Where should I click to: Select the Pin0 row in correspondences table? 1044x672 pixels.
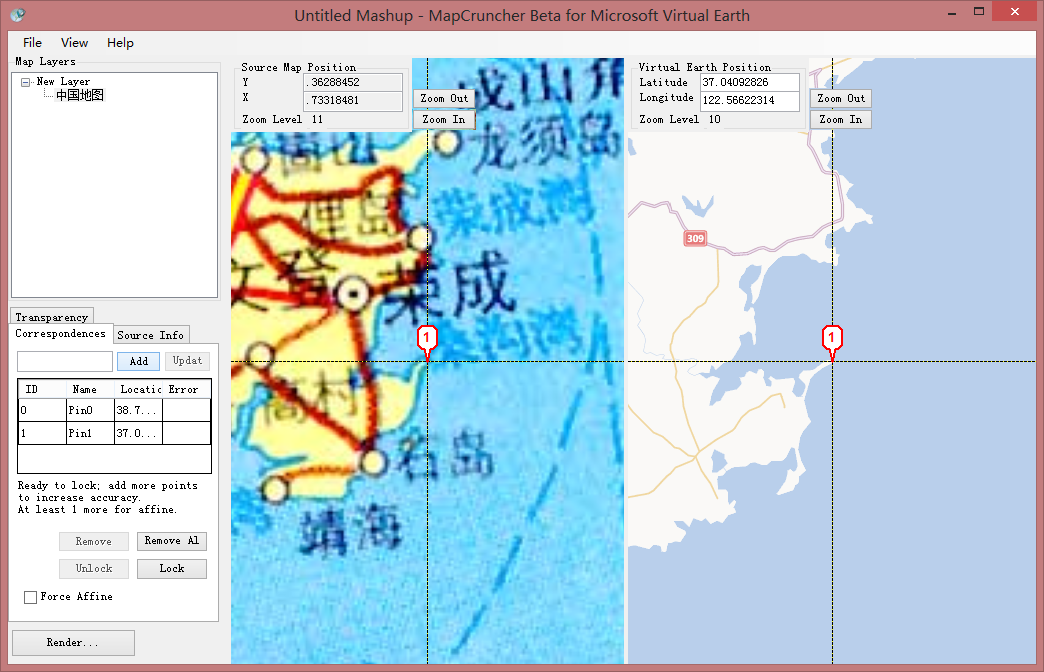115,410
